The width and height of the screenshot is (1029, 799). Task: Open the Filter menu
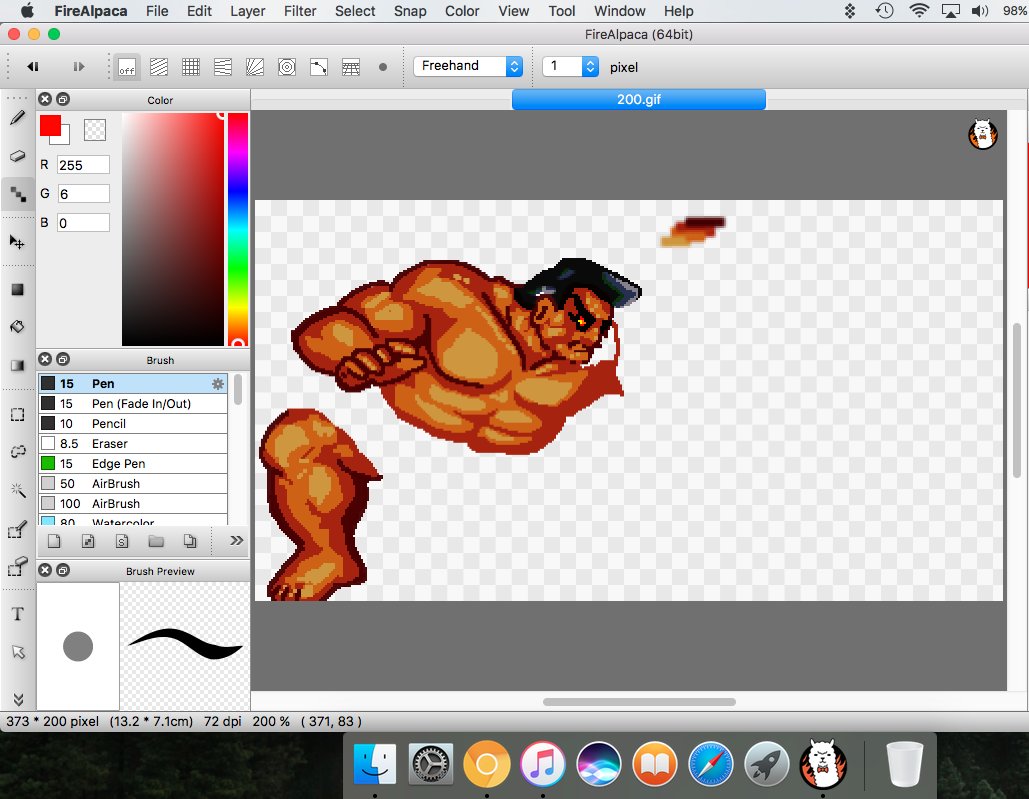coord(300,11)
